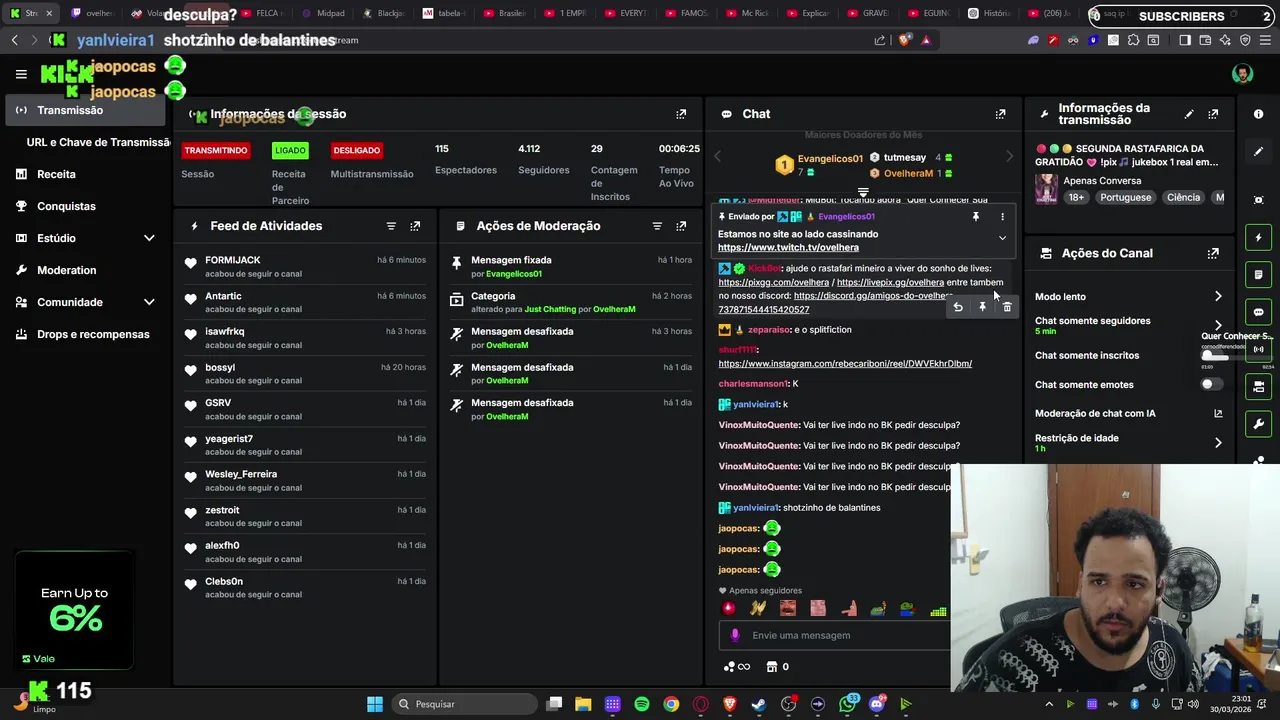The image size is (1280, 720).
Task: Select the Categoria moderation entry
Action: 570,302
